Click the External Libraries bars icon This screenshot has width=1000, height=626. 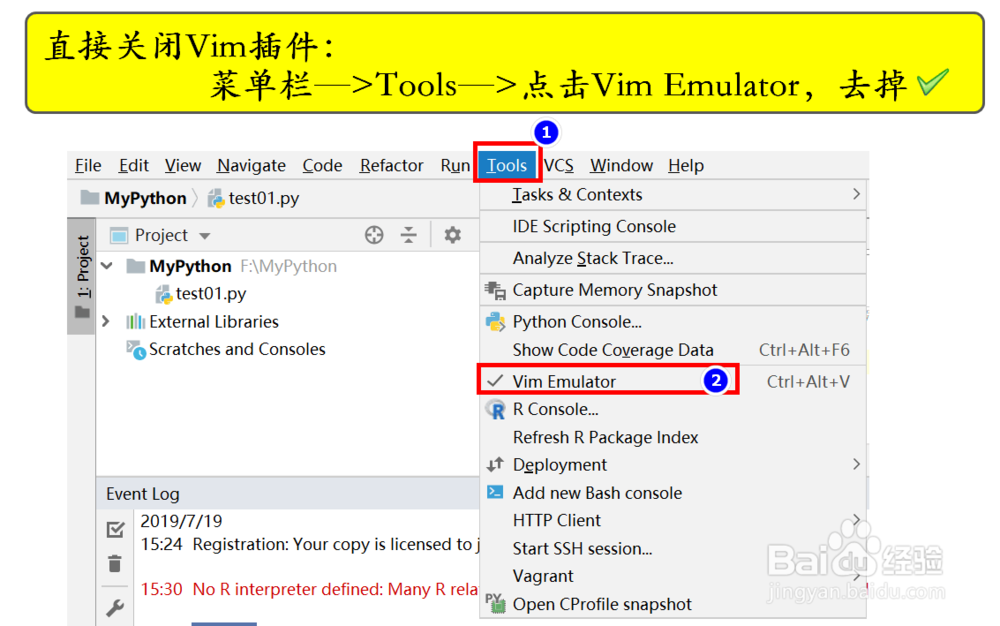click(x=135, y=322)
